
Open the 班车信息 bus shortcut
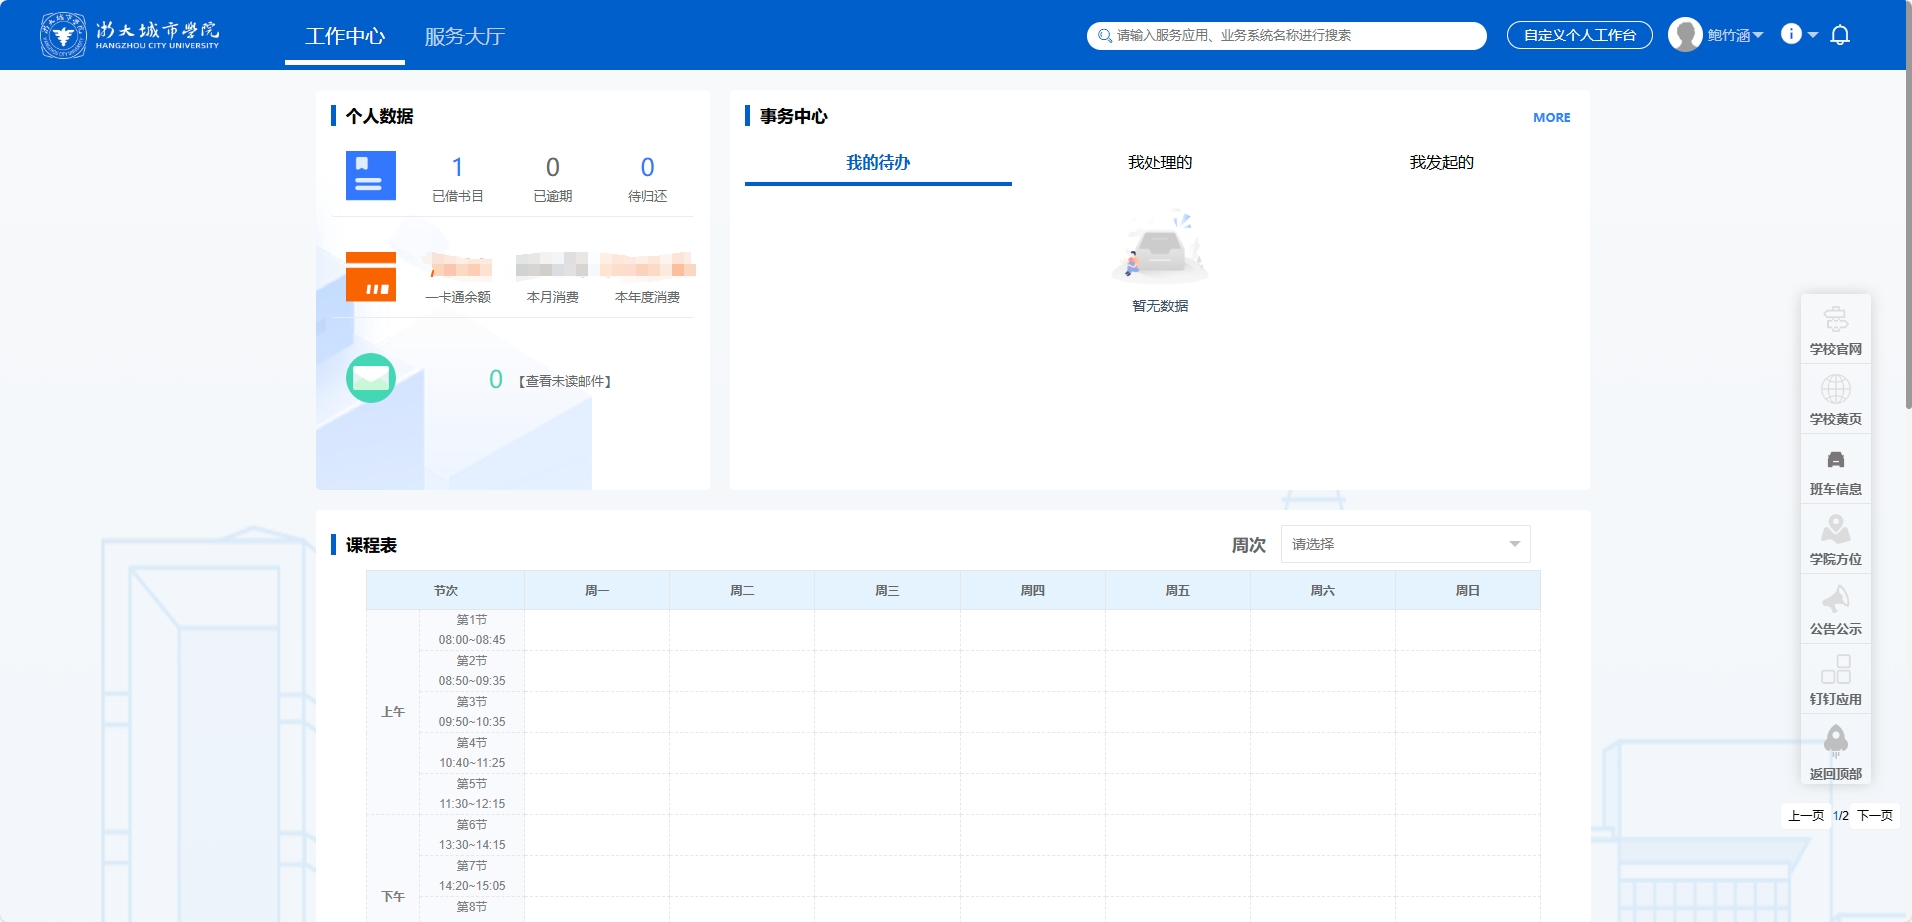(1836, 470)
